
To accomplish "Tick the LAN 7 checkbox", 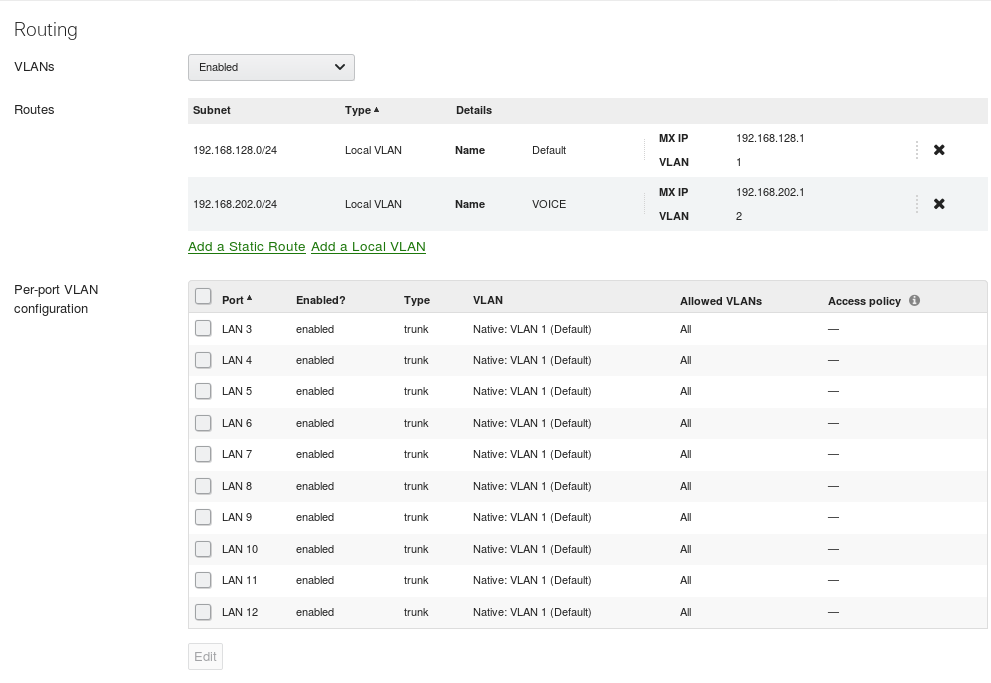I will [x=203, y=454].
